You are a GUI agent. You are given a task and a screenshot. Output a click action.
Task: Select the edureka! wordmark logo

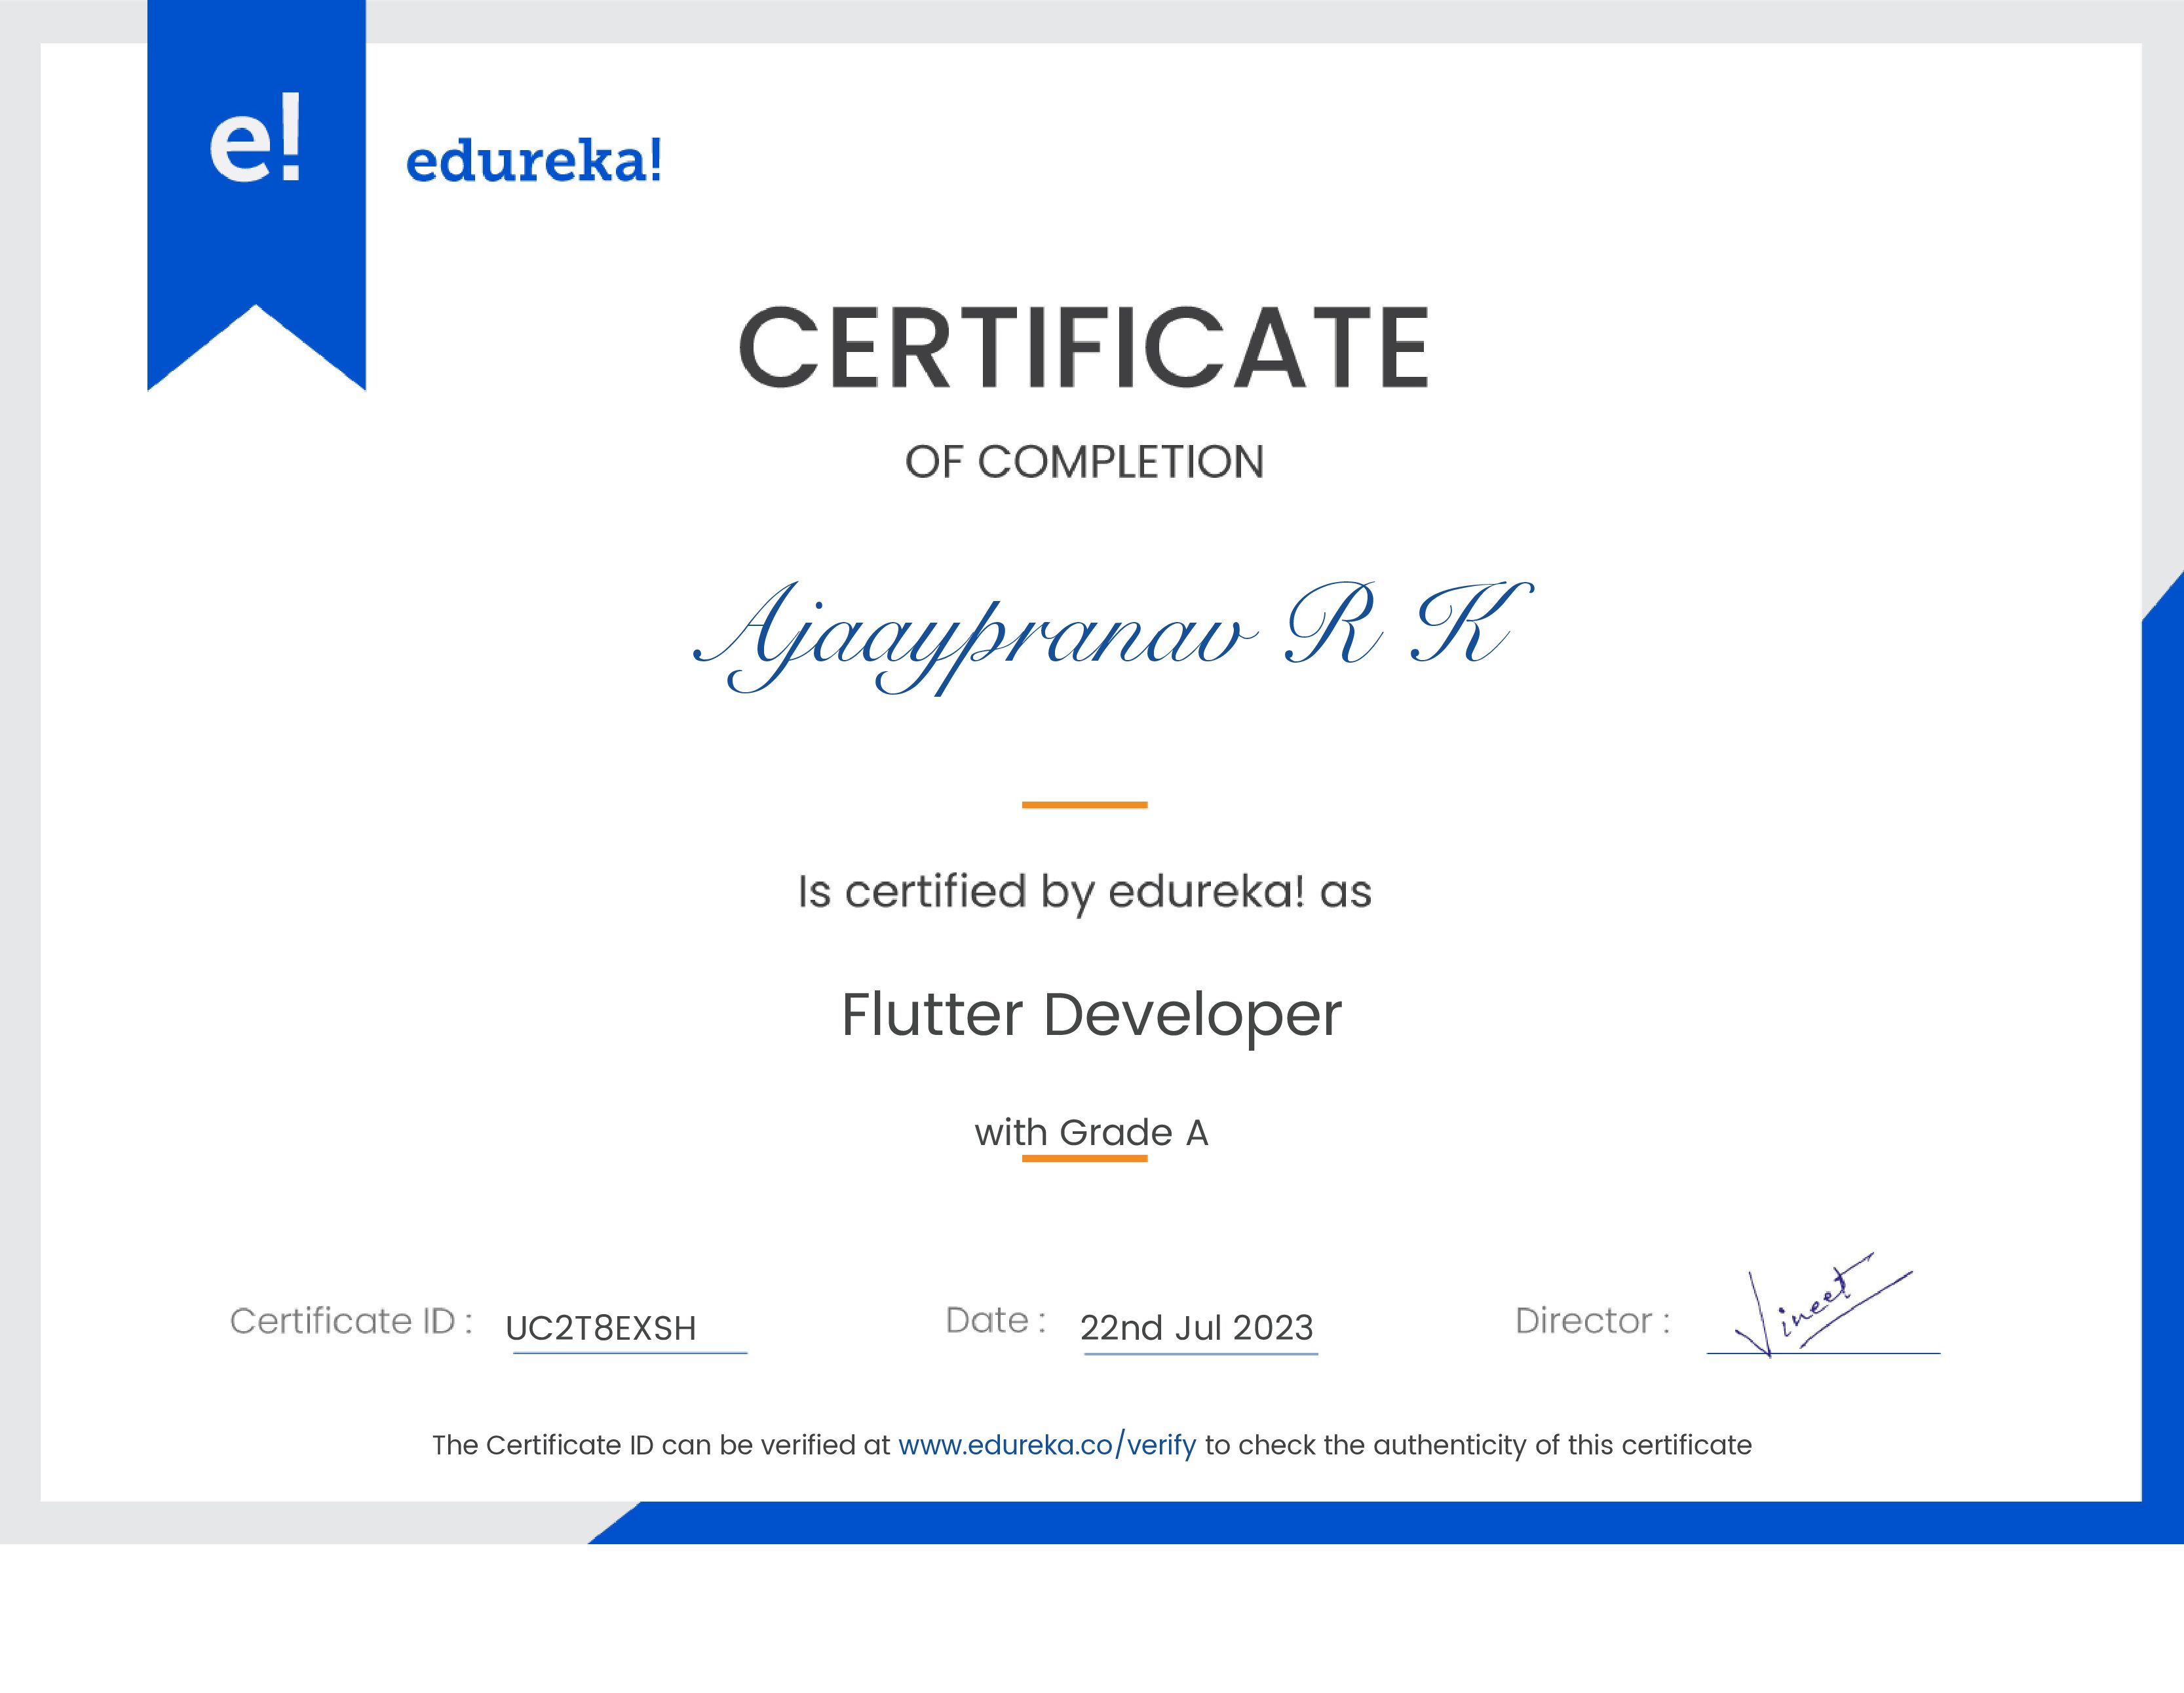[535, 160]
